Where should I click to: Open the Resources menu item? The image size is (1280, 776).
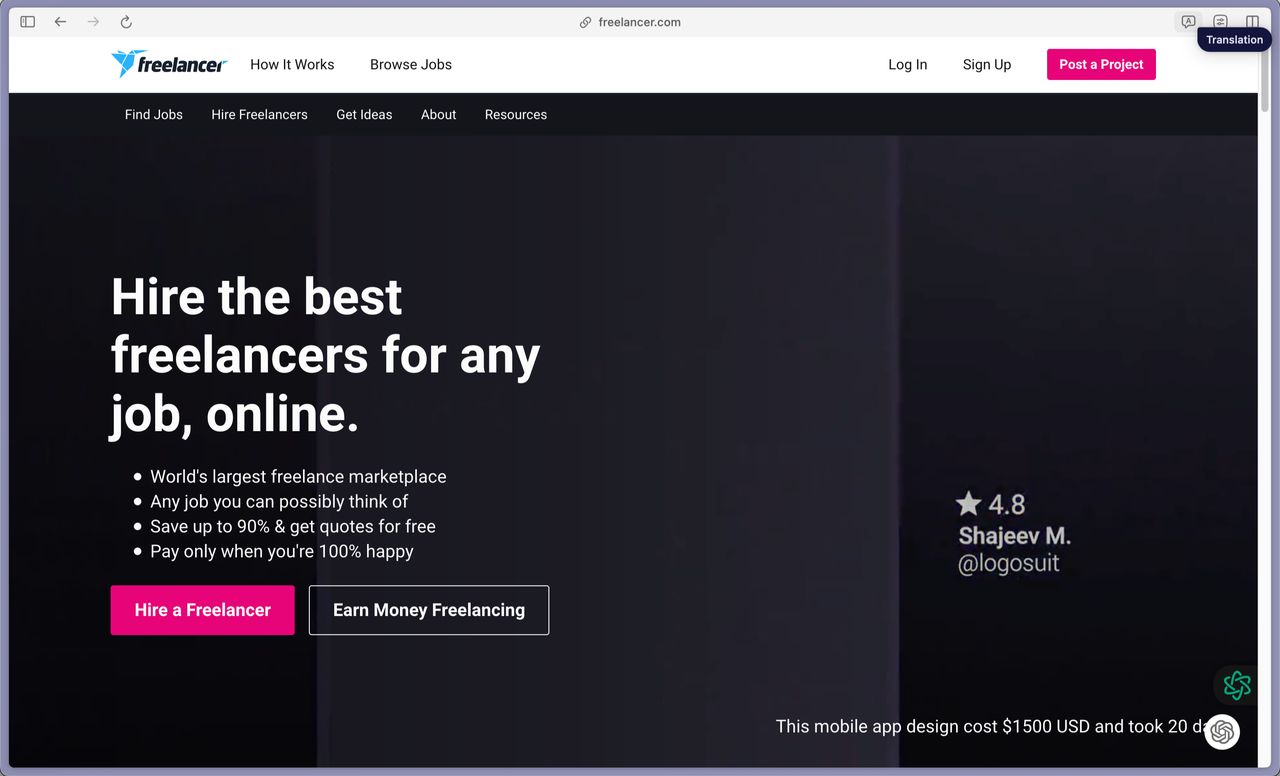tap(516, 115)
